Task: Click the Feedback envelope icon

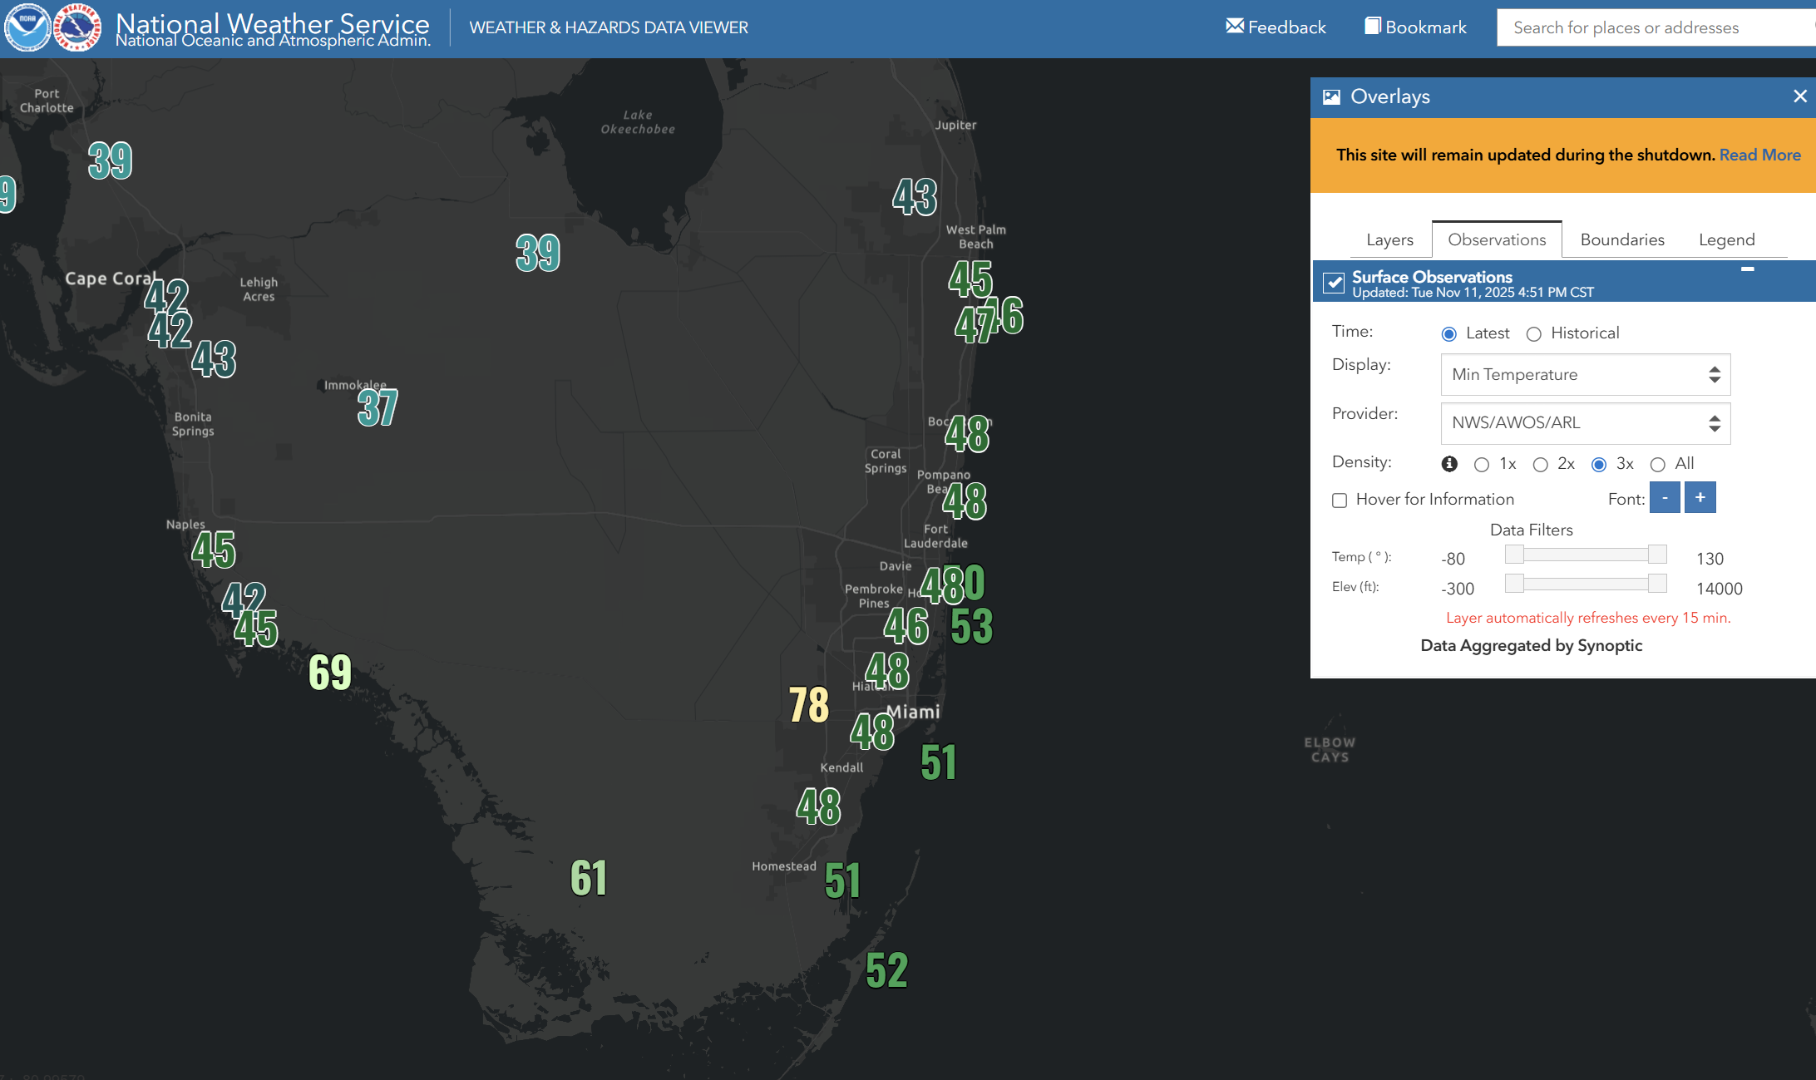Action: (x=1235, y=26)
